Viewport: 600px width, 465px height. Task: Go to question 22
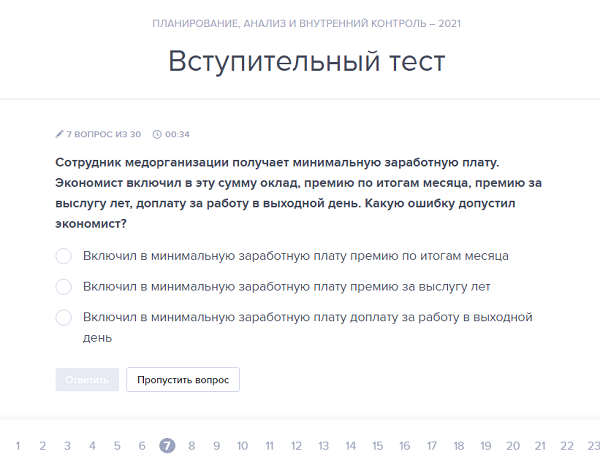tap(567, 446)
